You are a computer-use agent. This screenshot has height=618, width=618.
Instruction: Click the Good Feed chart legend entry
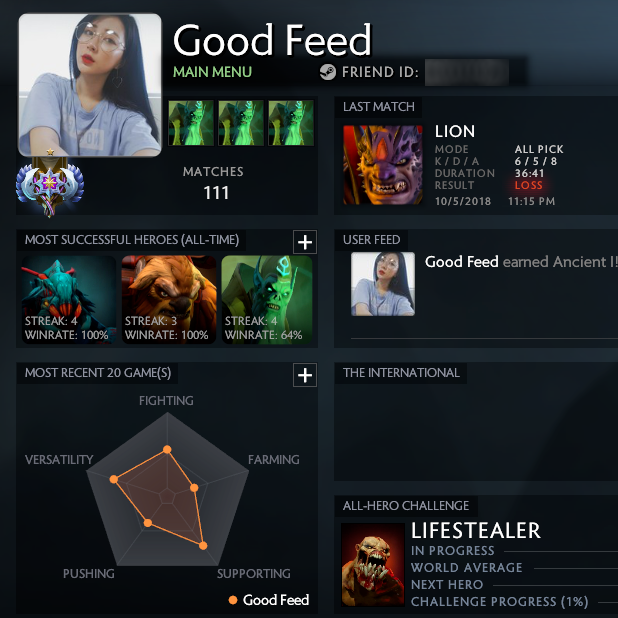pyautogui.click(x=269, y=600)
